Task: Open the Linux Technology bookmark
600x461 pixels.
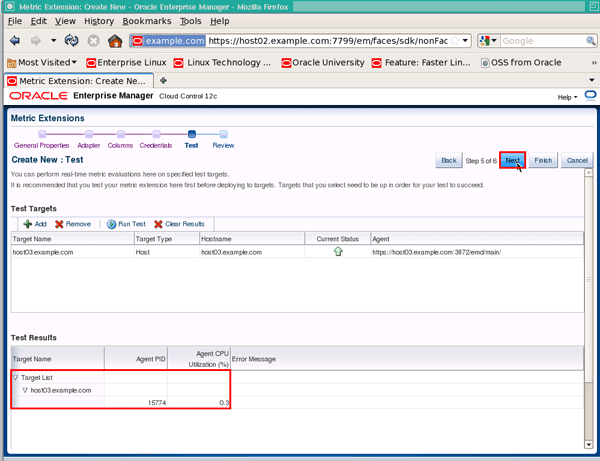Action: click(223, 62)
